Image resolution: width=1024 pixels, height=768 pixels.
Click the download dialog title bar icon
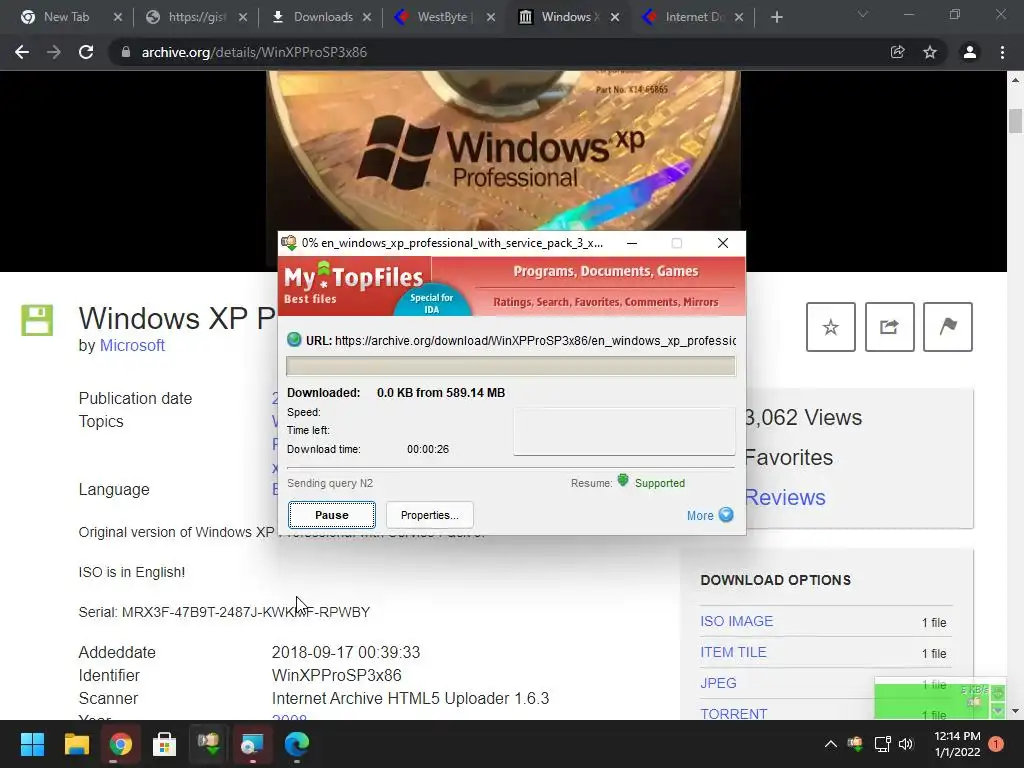click(289, 243)
